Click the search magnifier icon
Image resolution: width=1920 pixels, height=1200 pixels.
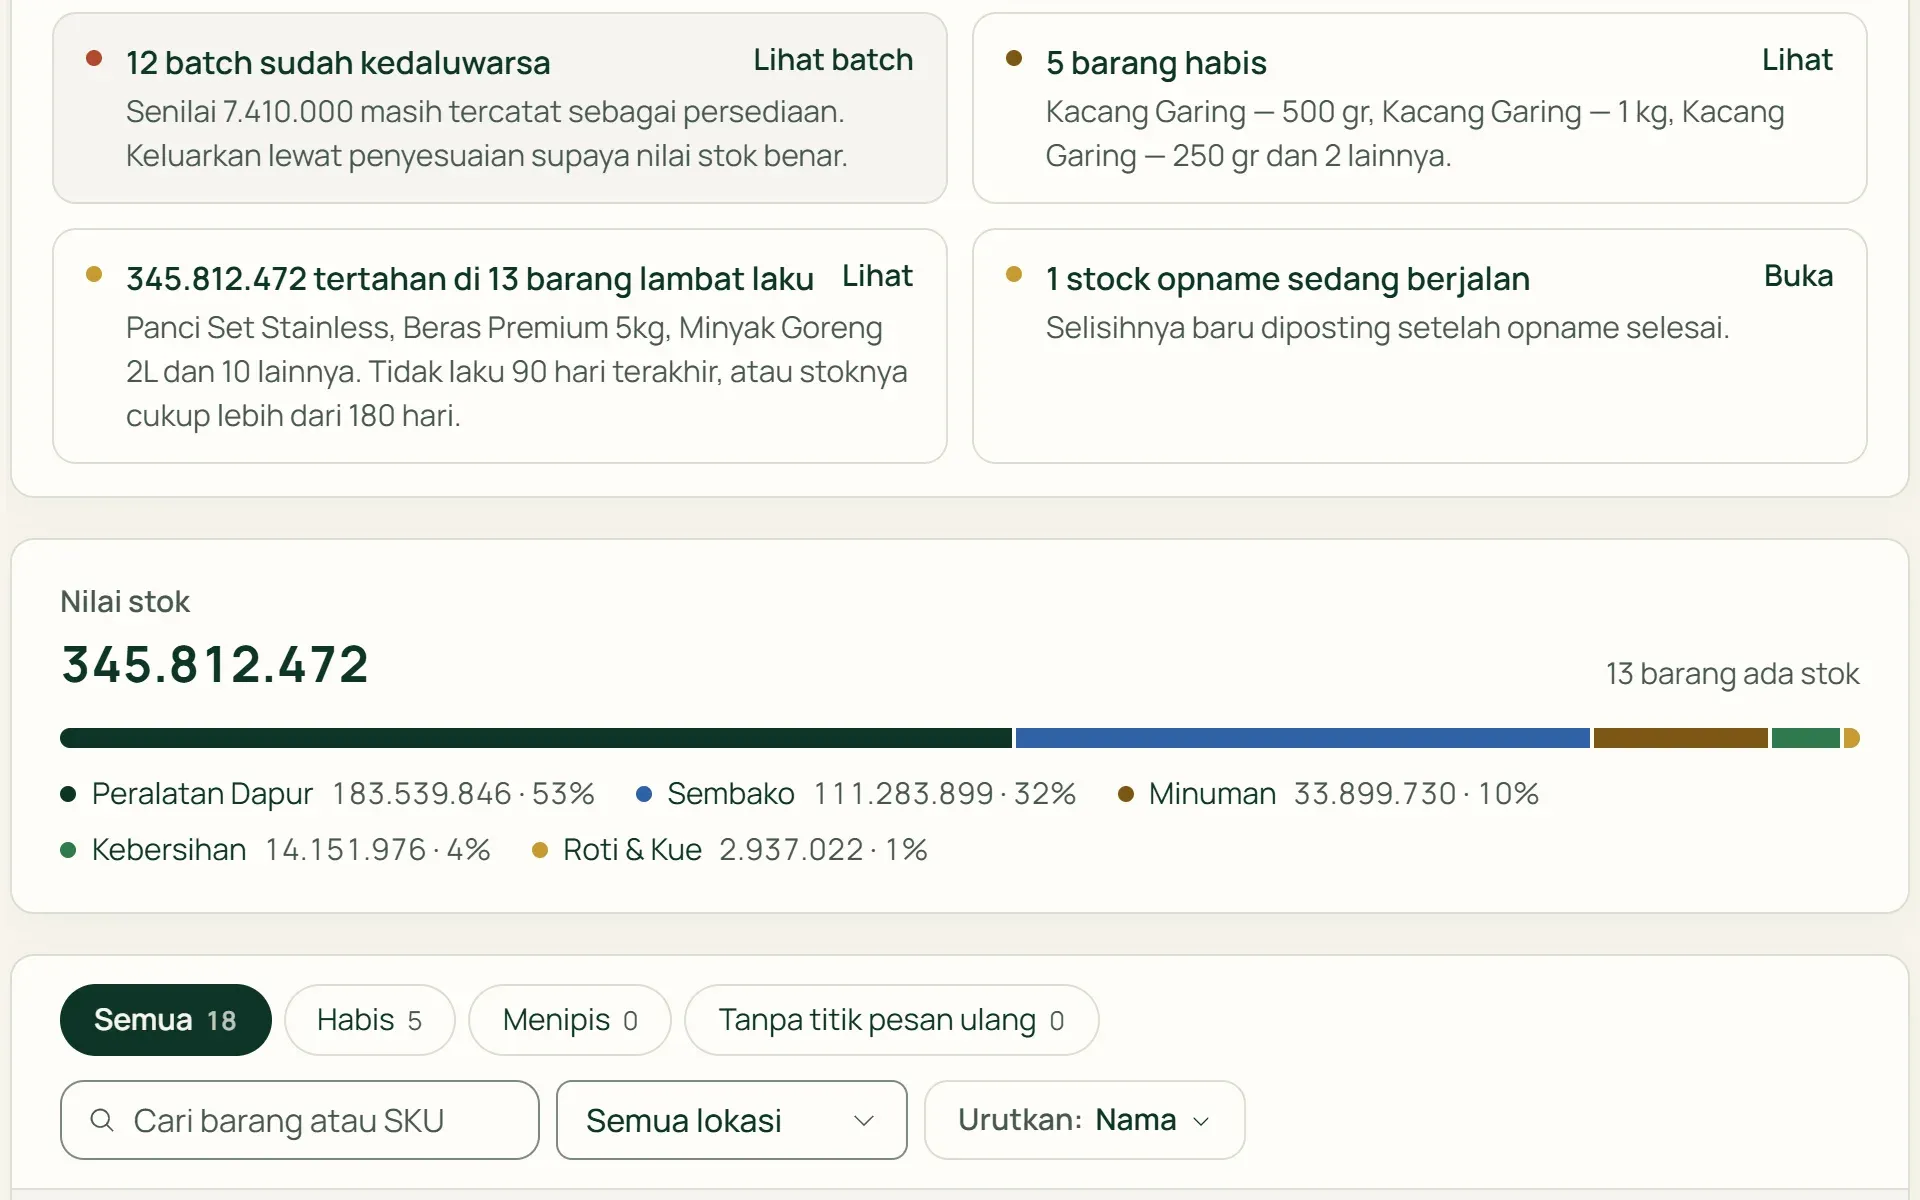click(x=102, y=1120)
